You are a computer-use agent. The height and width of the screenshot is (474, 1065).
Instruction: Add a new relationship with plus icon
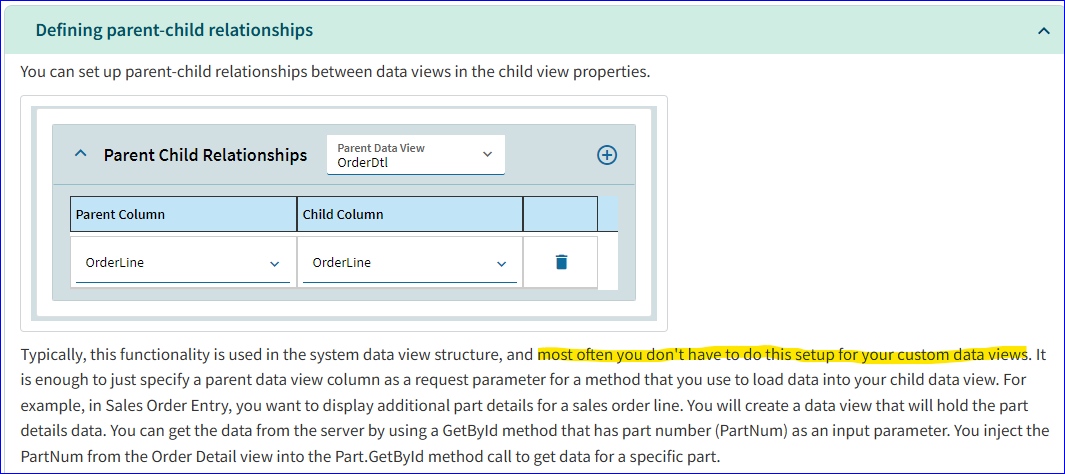(607, 156)
